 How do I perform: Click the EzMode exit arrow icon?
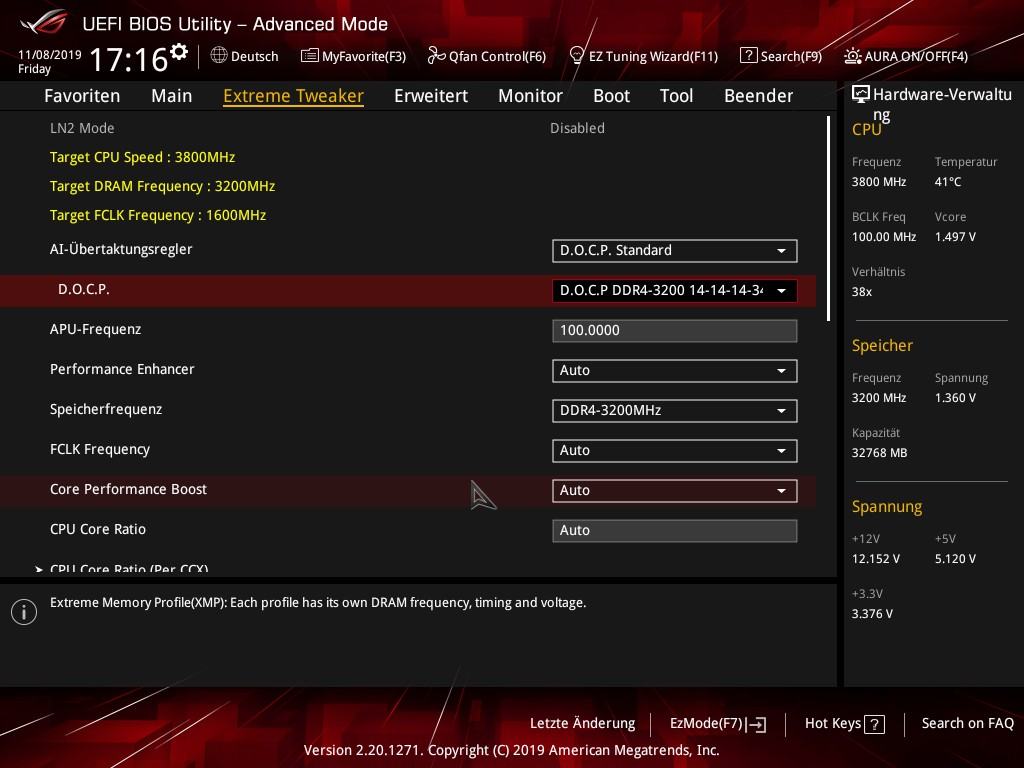coord(756,724)
